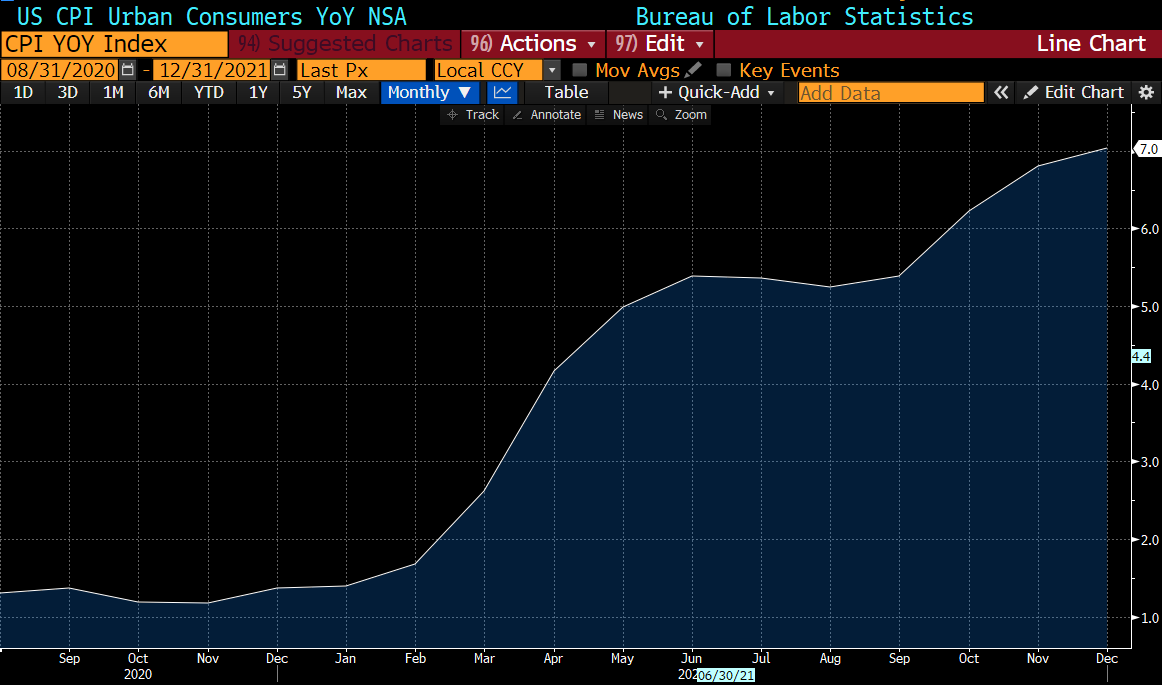Click the double-chevron collapse icon

(x=1001, y=92)
